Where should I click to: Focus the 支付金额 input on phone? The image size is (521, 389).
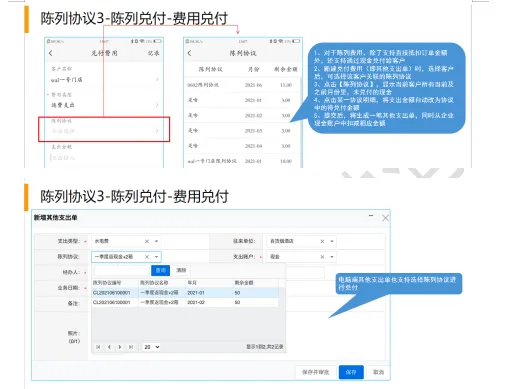(x=104, y=158)
